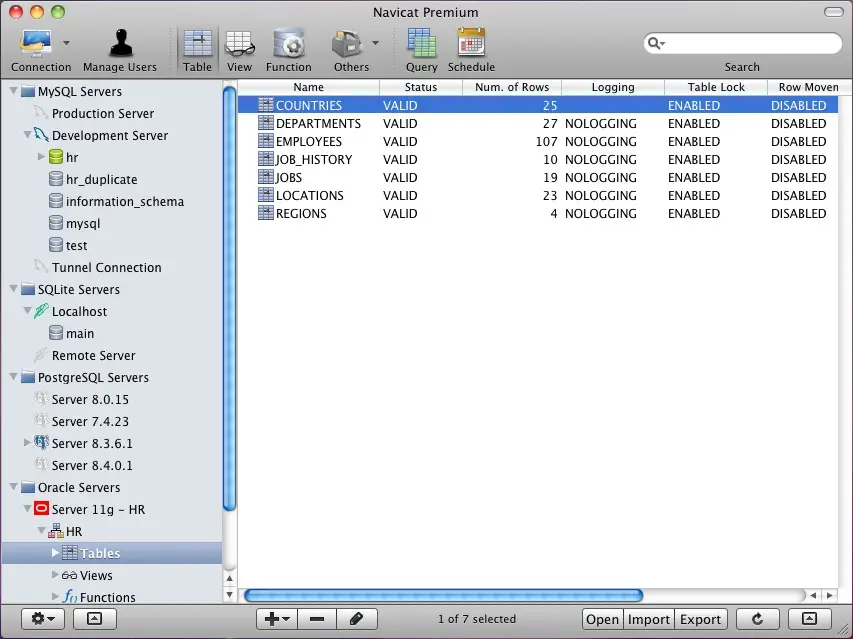Select the JOB_HISTORY table row

point(537,159)
